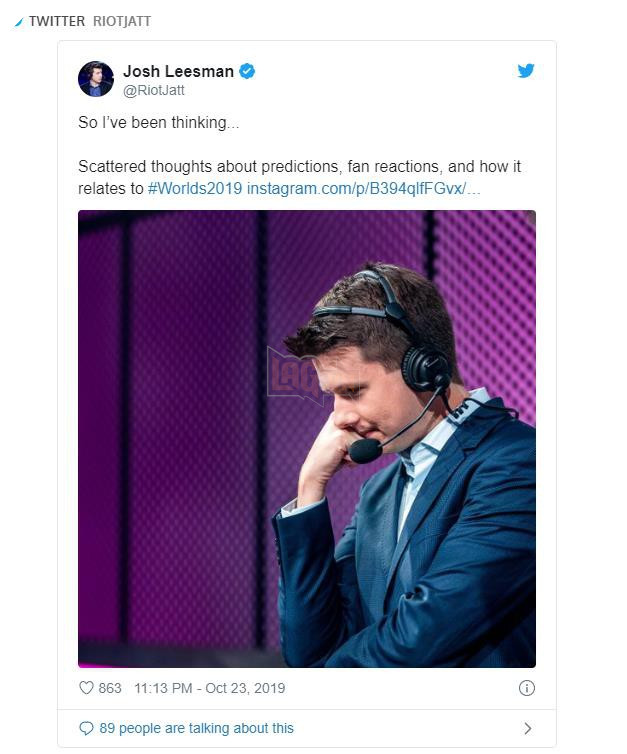The width and height of the screenshot is (627, 754).
Task: Click the small Twitter source icon in header
Action: [19, 22]
